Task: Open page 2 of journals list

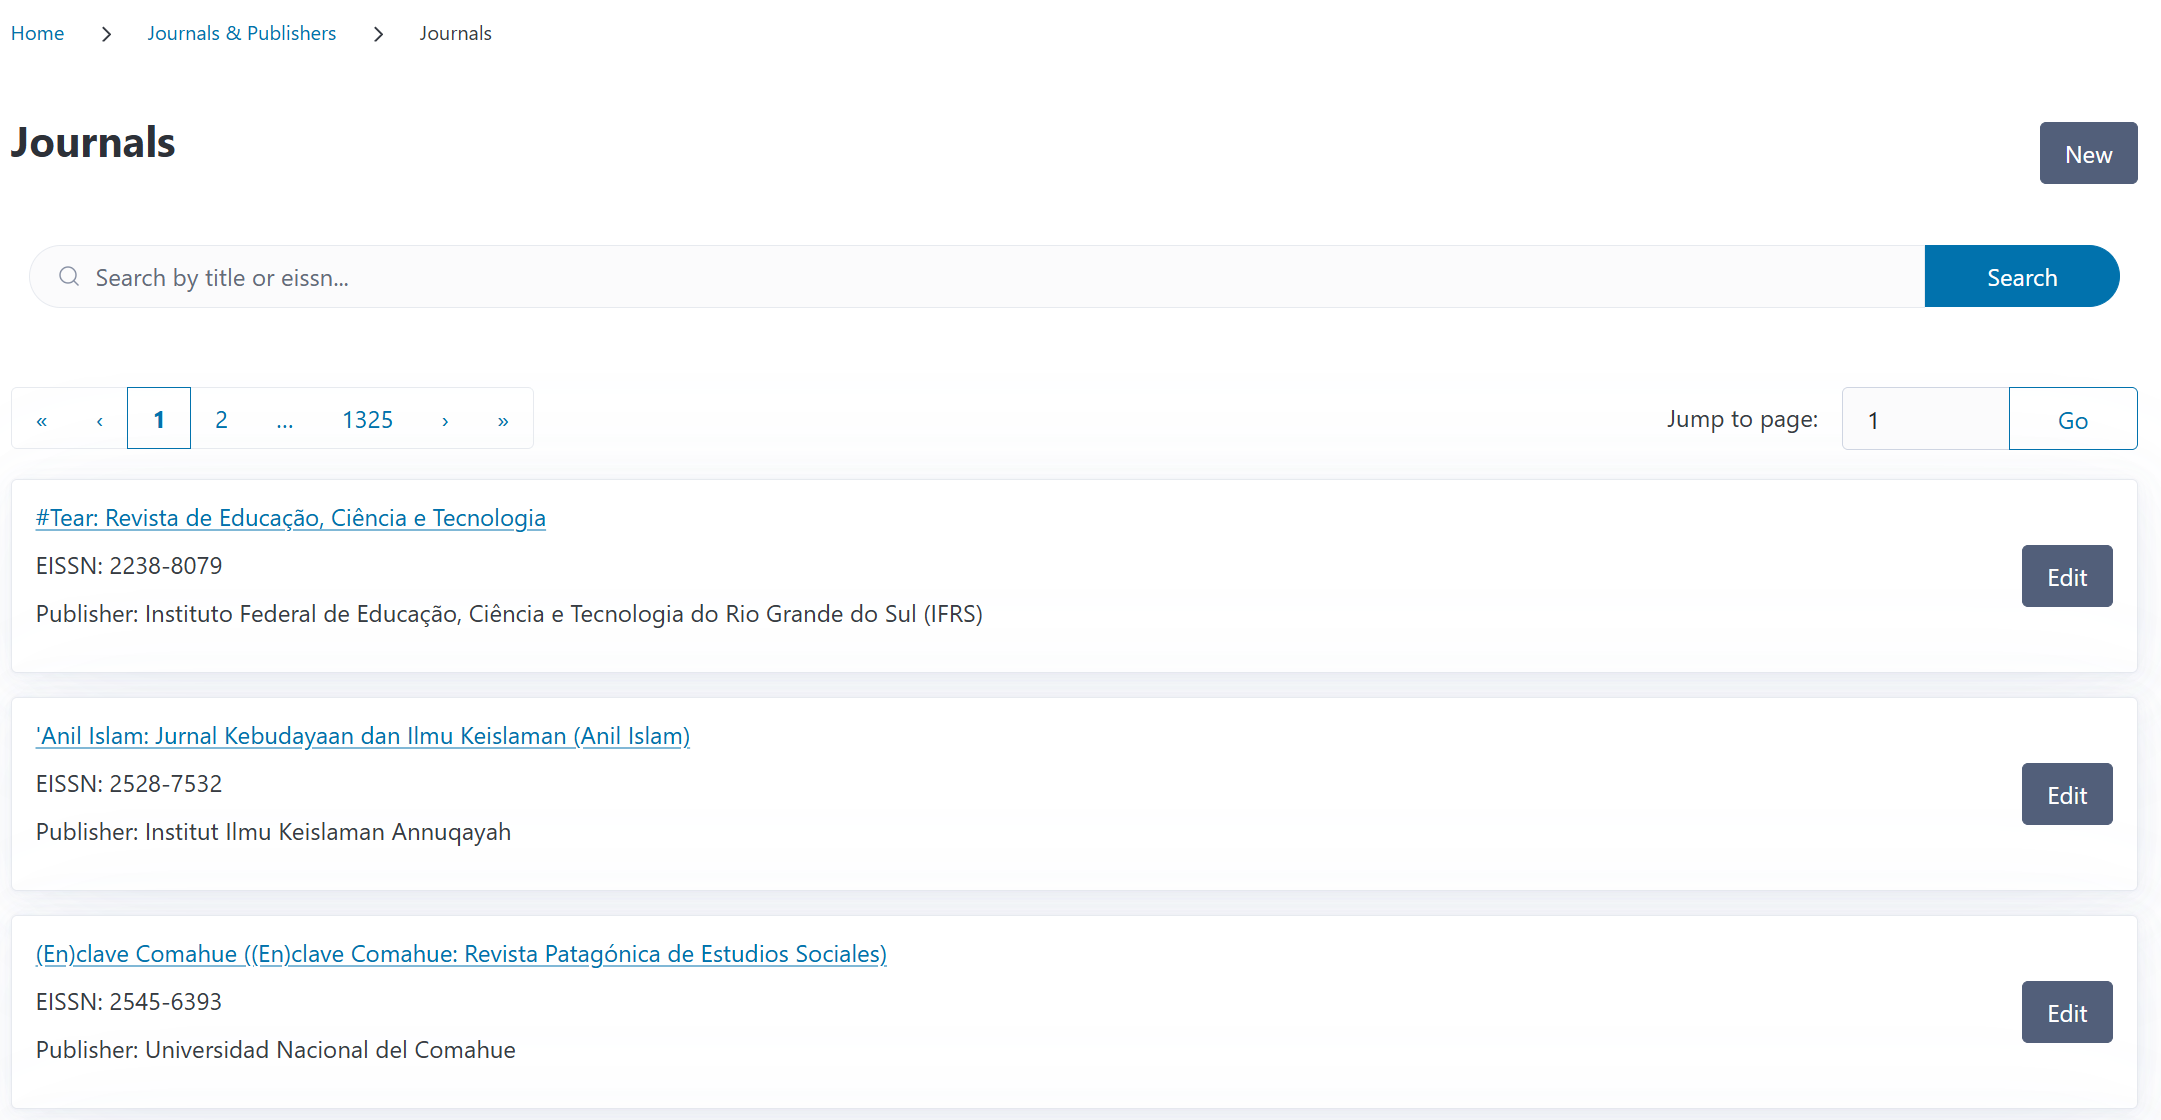Action: click(221, 419)
